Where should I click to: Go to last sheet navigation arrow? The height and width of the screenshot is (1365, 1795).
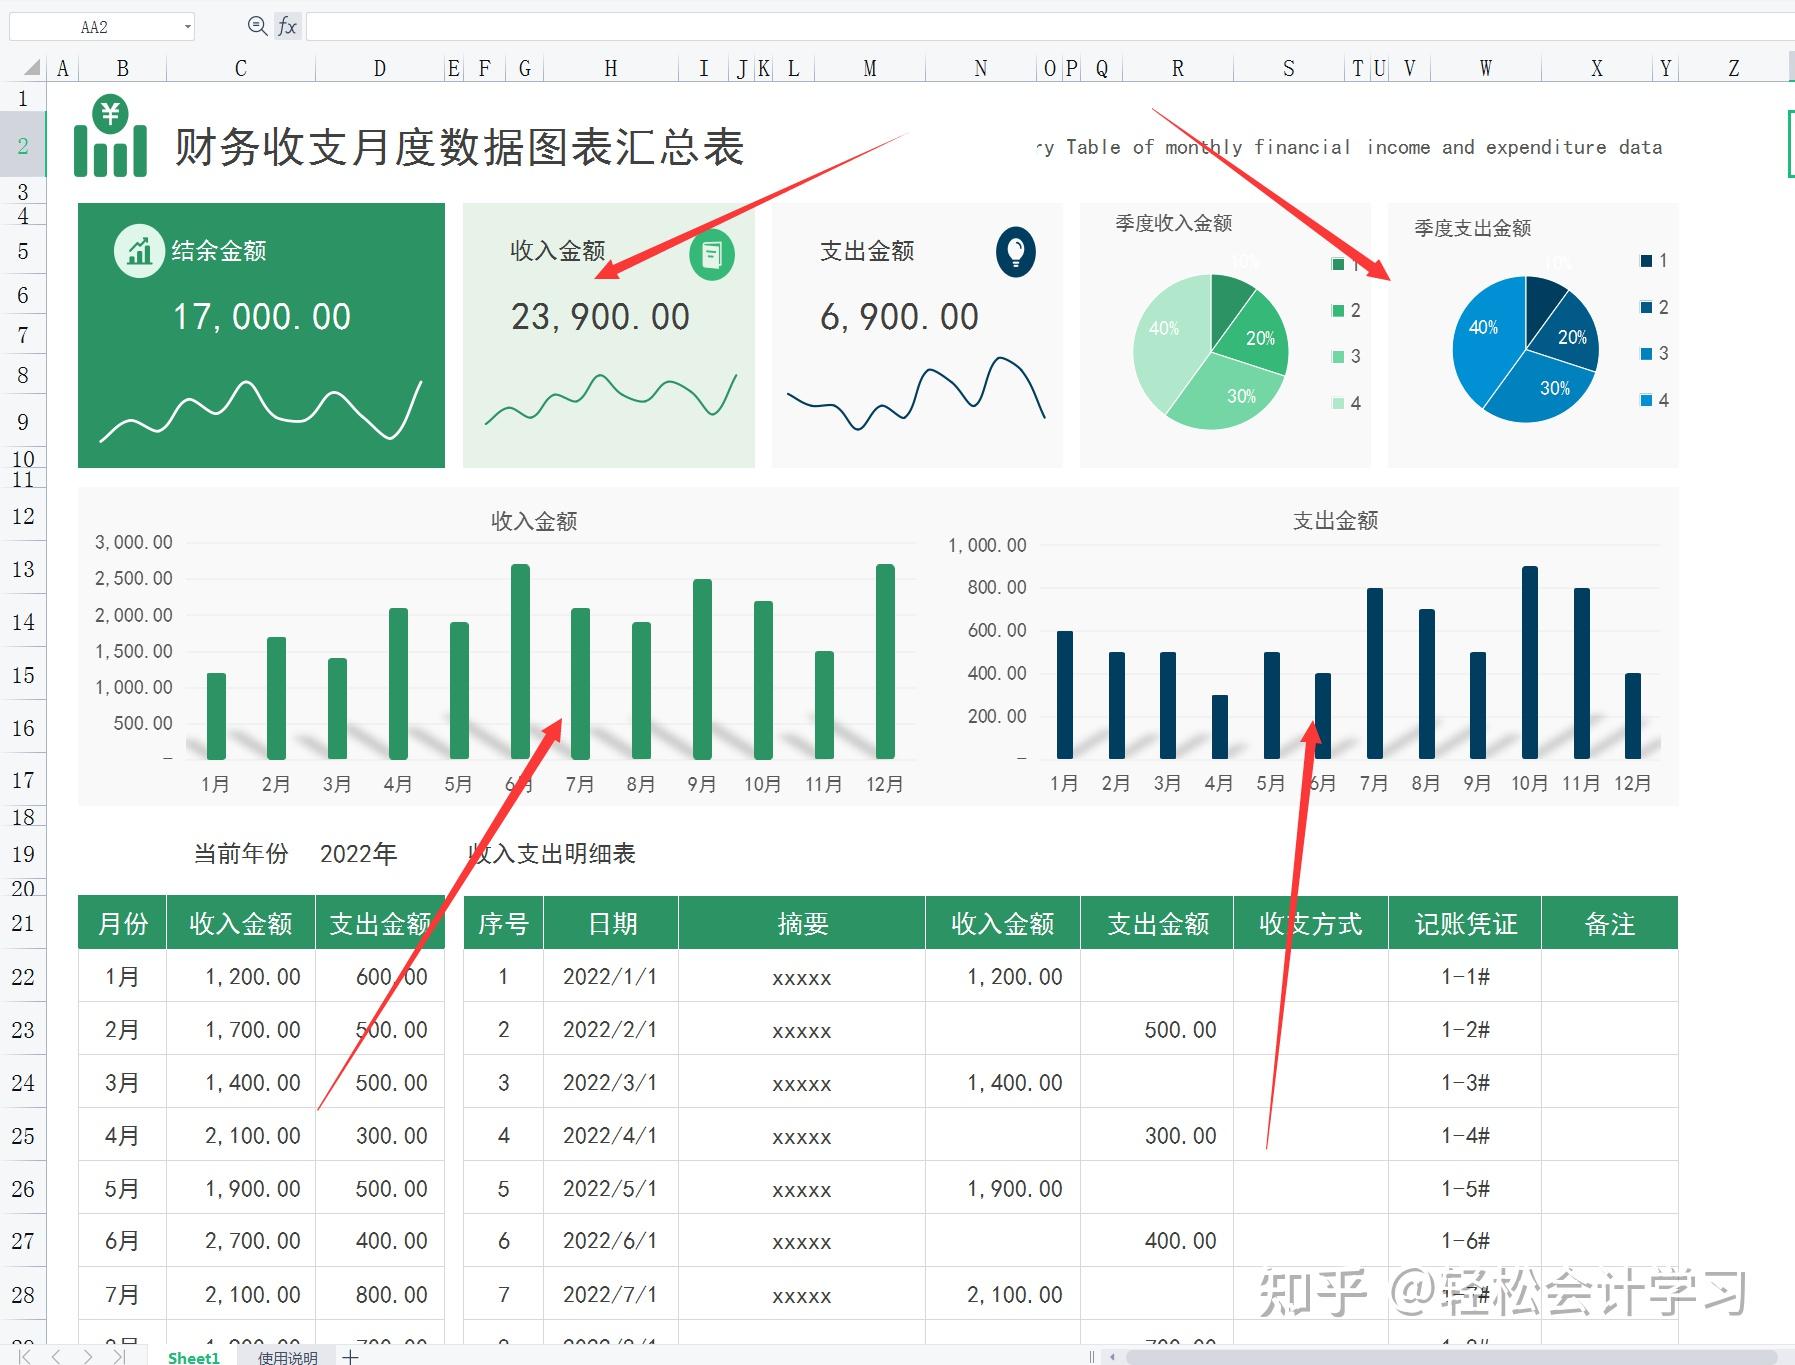pyautogui.click(x=120, y=1356)
